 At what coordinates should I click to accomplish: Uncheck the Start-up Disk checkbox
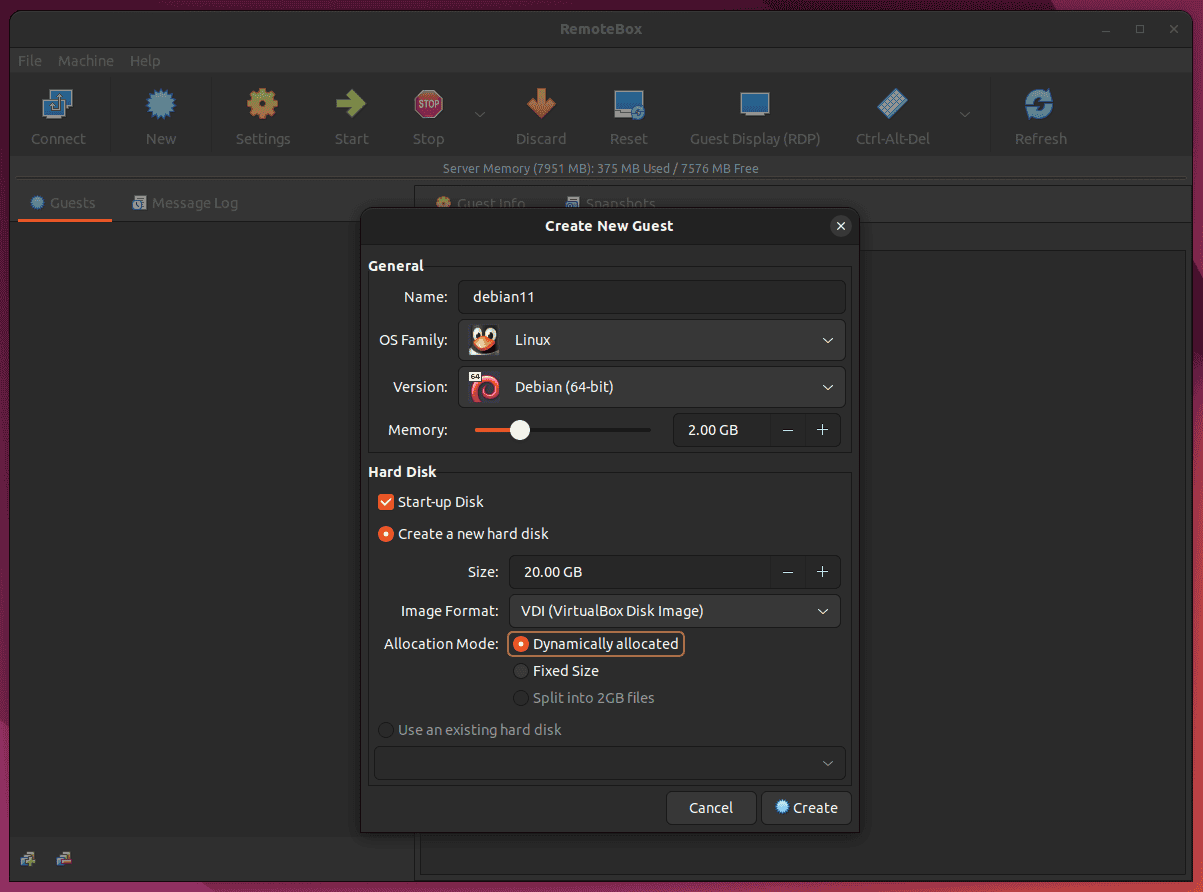click(x=385, y=502)
